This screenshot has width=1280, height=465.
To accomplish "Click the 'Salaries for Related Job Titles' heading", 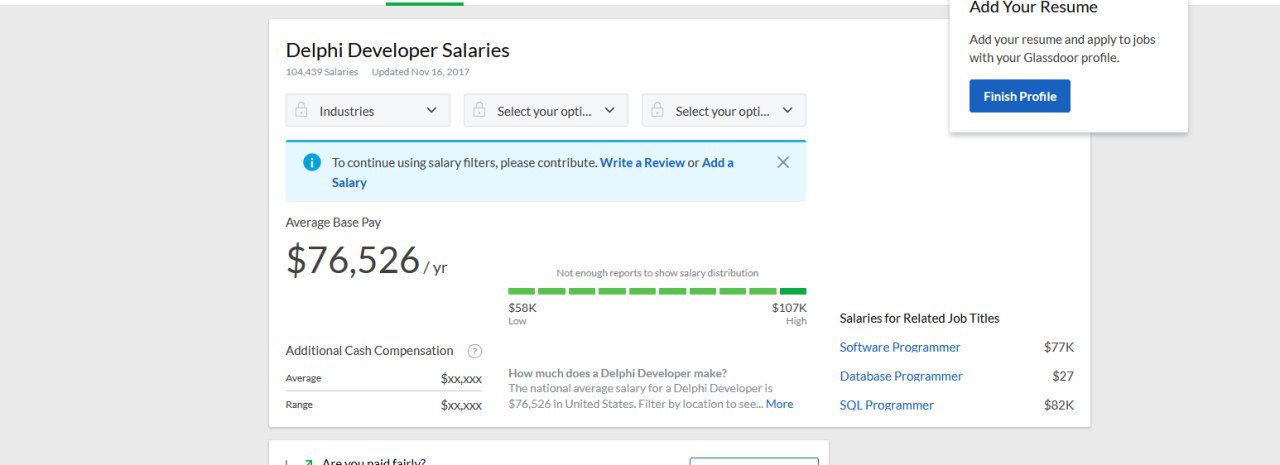I will pyautogui.click(x=920, y=318).
